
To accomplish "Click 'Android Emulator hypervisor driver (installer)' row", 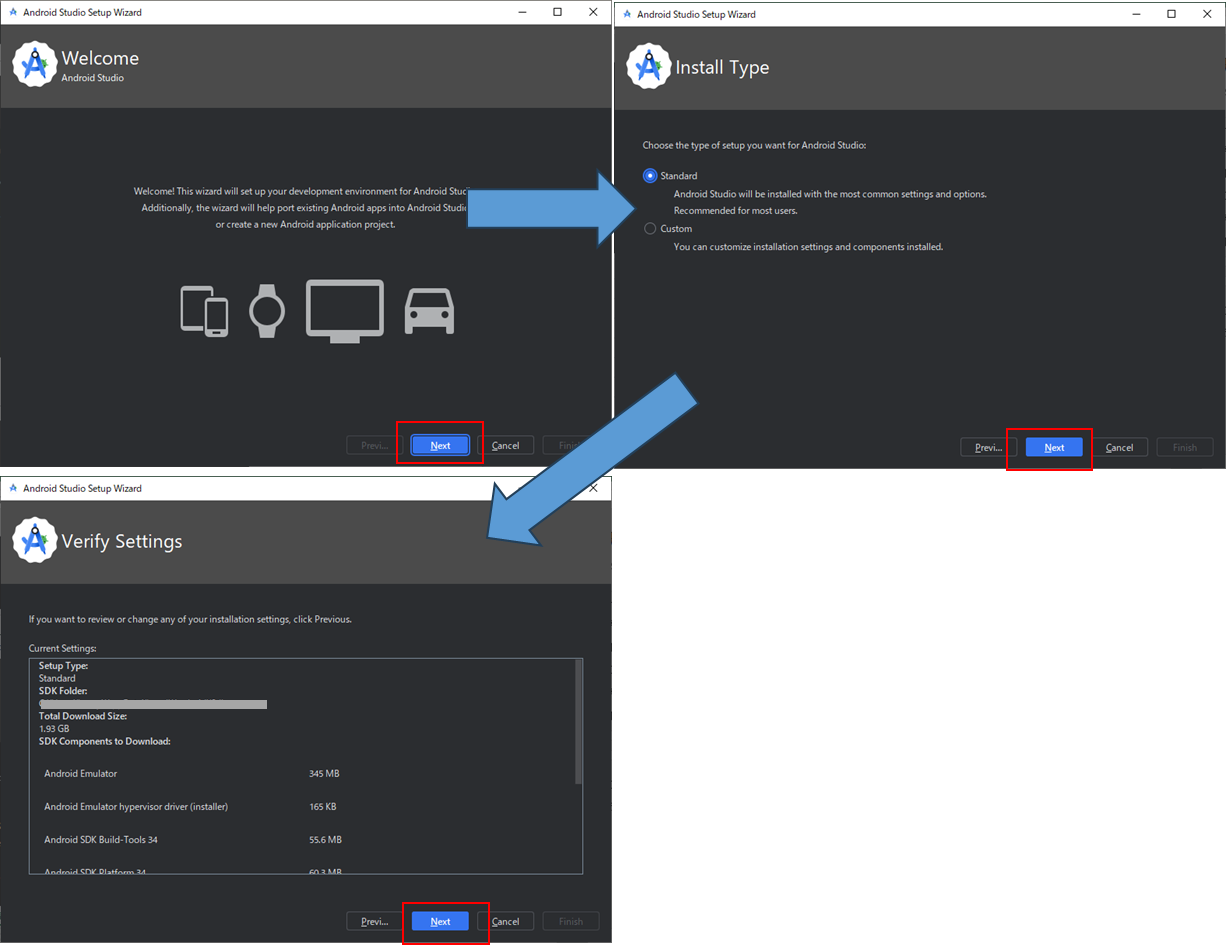I will tap(305, 807).
